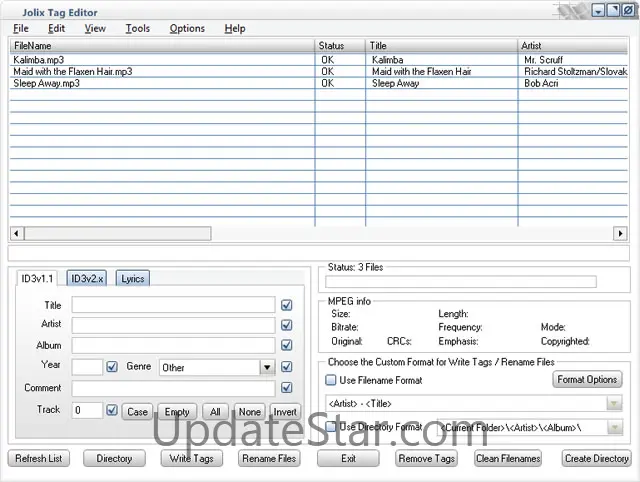Toggle the Genre field checkbox
The width and height of the screenshot is (640, 482).
287,366
